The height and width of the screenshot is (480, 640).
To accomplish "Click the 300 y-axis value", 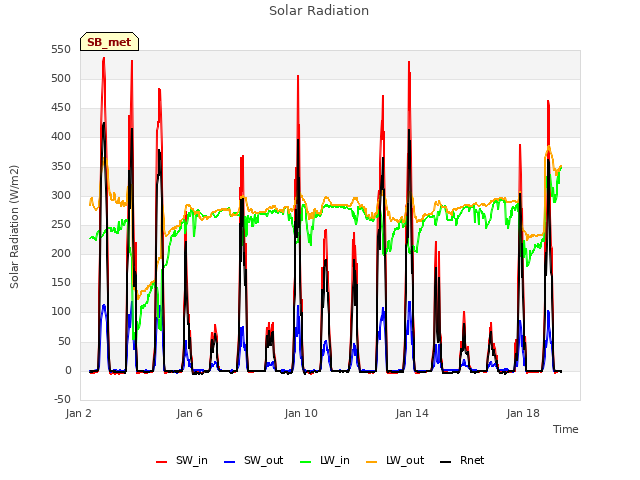I will (x=61, y=196).
